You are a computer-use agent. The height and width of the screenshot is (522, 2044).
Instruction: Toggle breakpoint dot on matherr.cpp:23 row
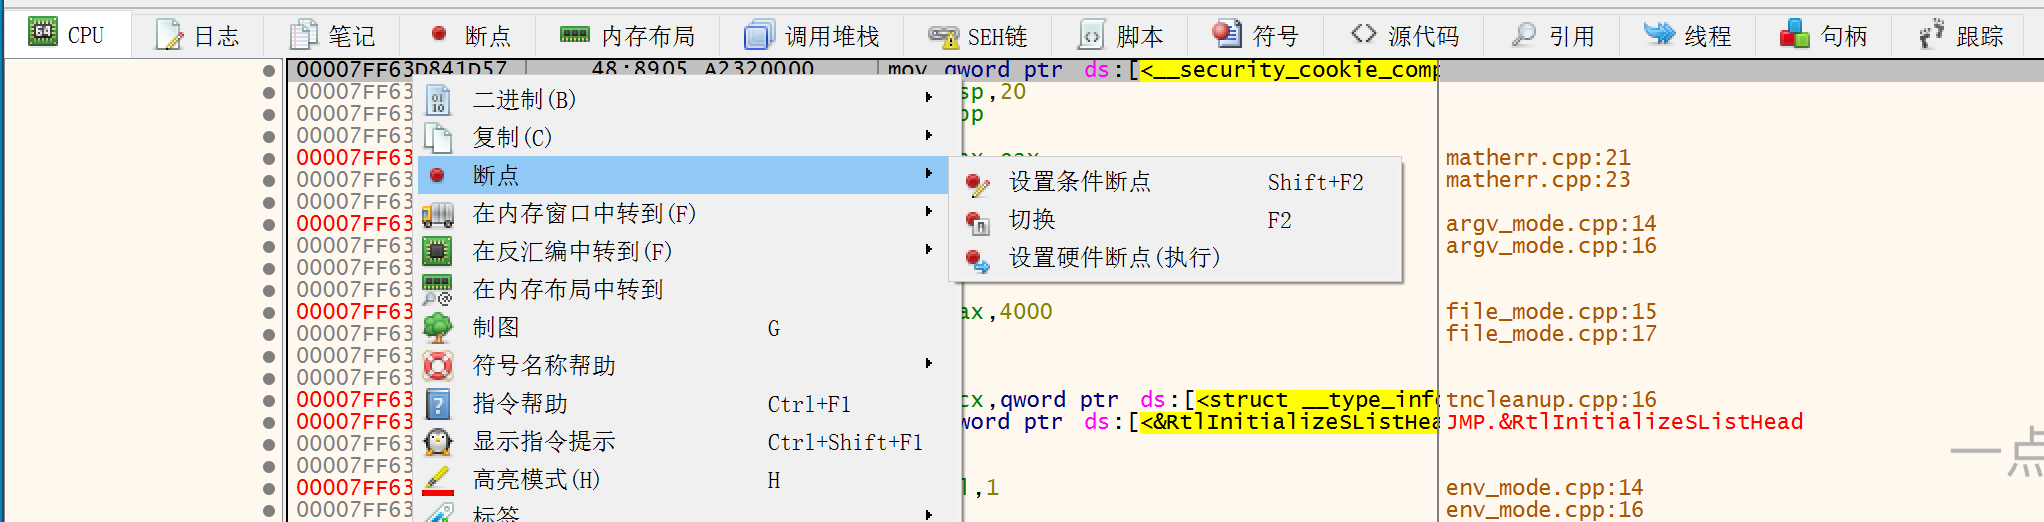[x=269, y=180]
